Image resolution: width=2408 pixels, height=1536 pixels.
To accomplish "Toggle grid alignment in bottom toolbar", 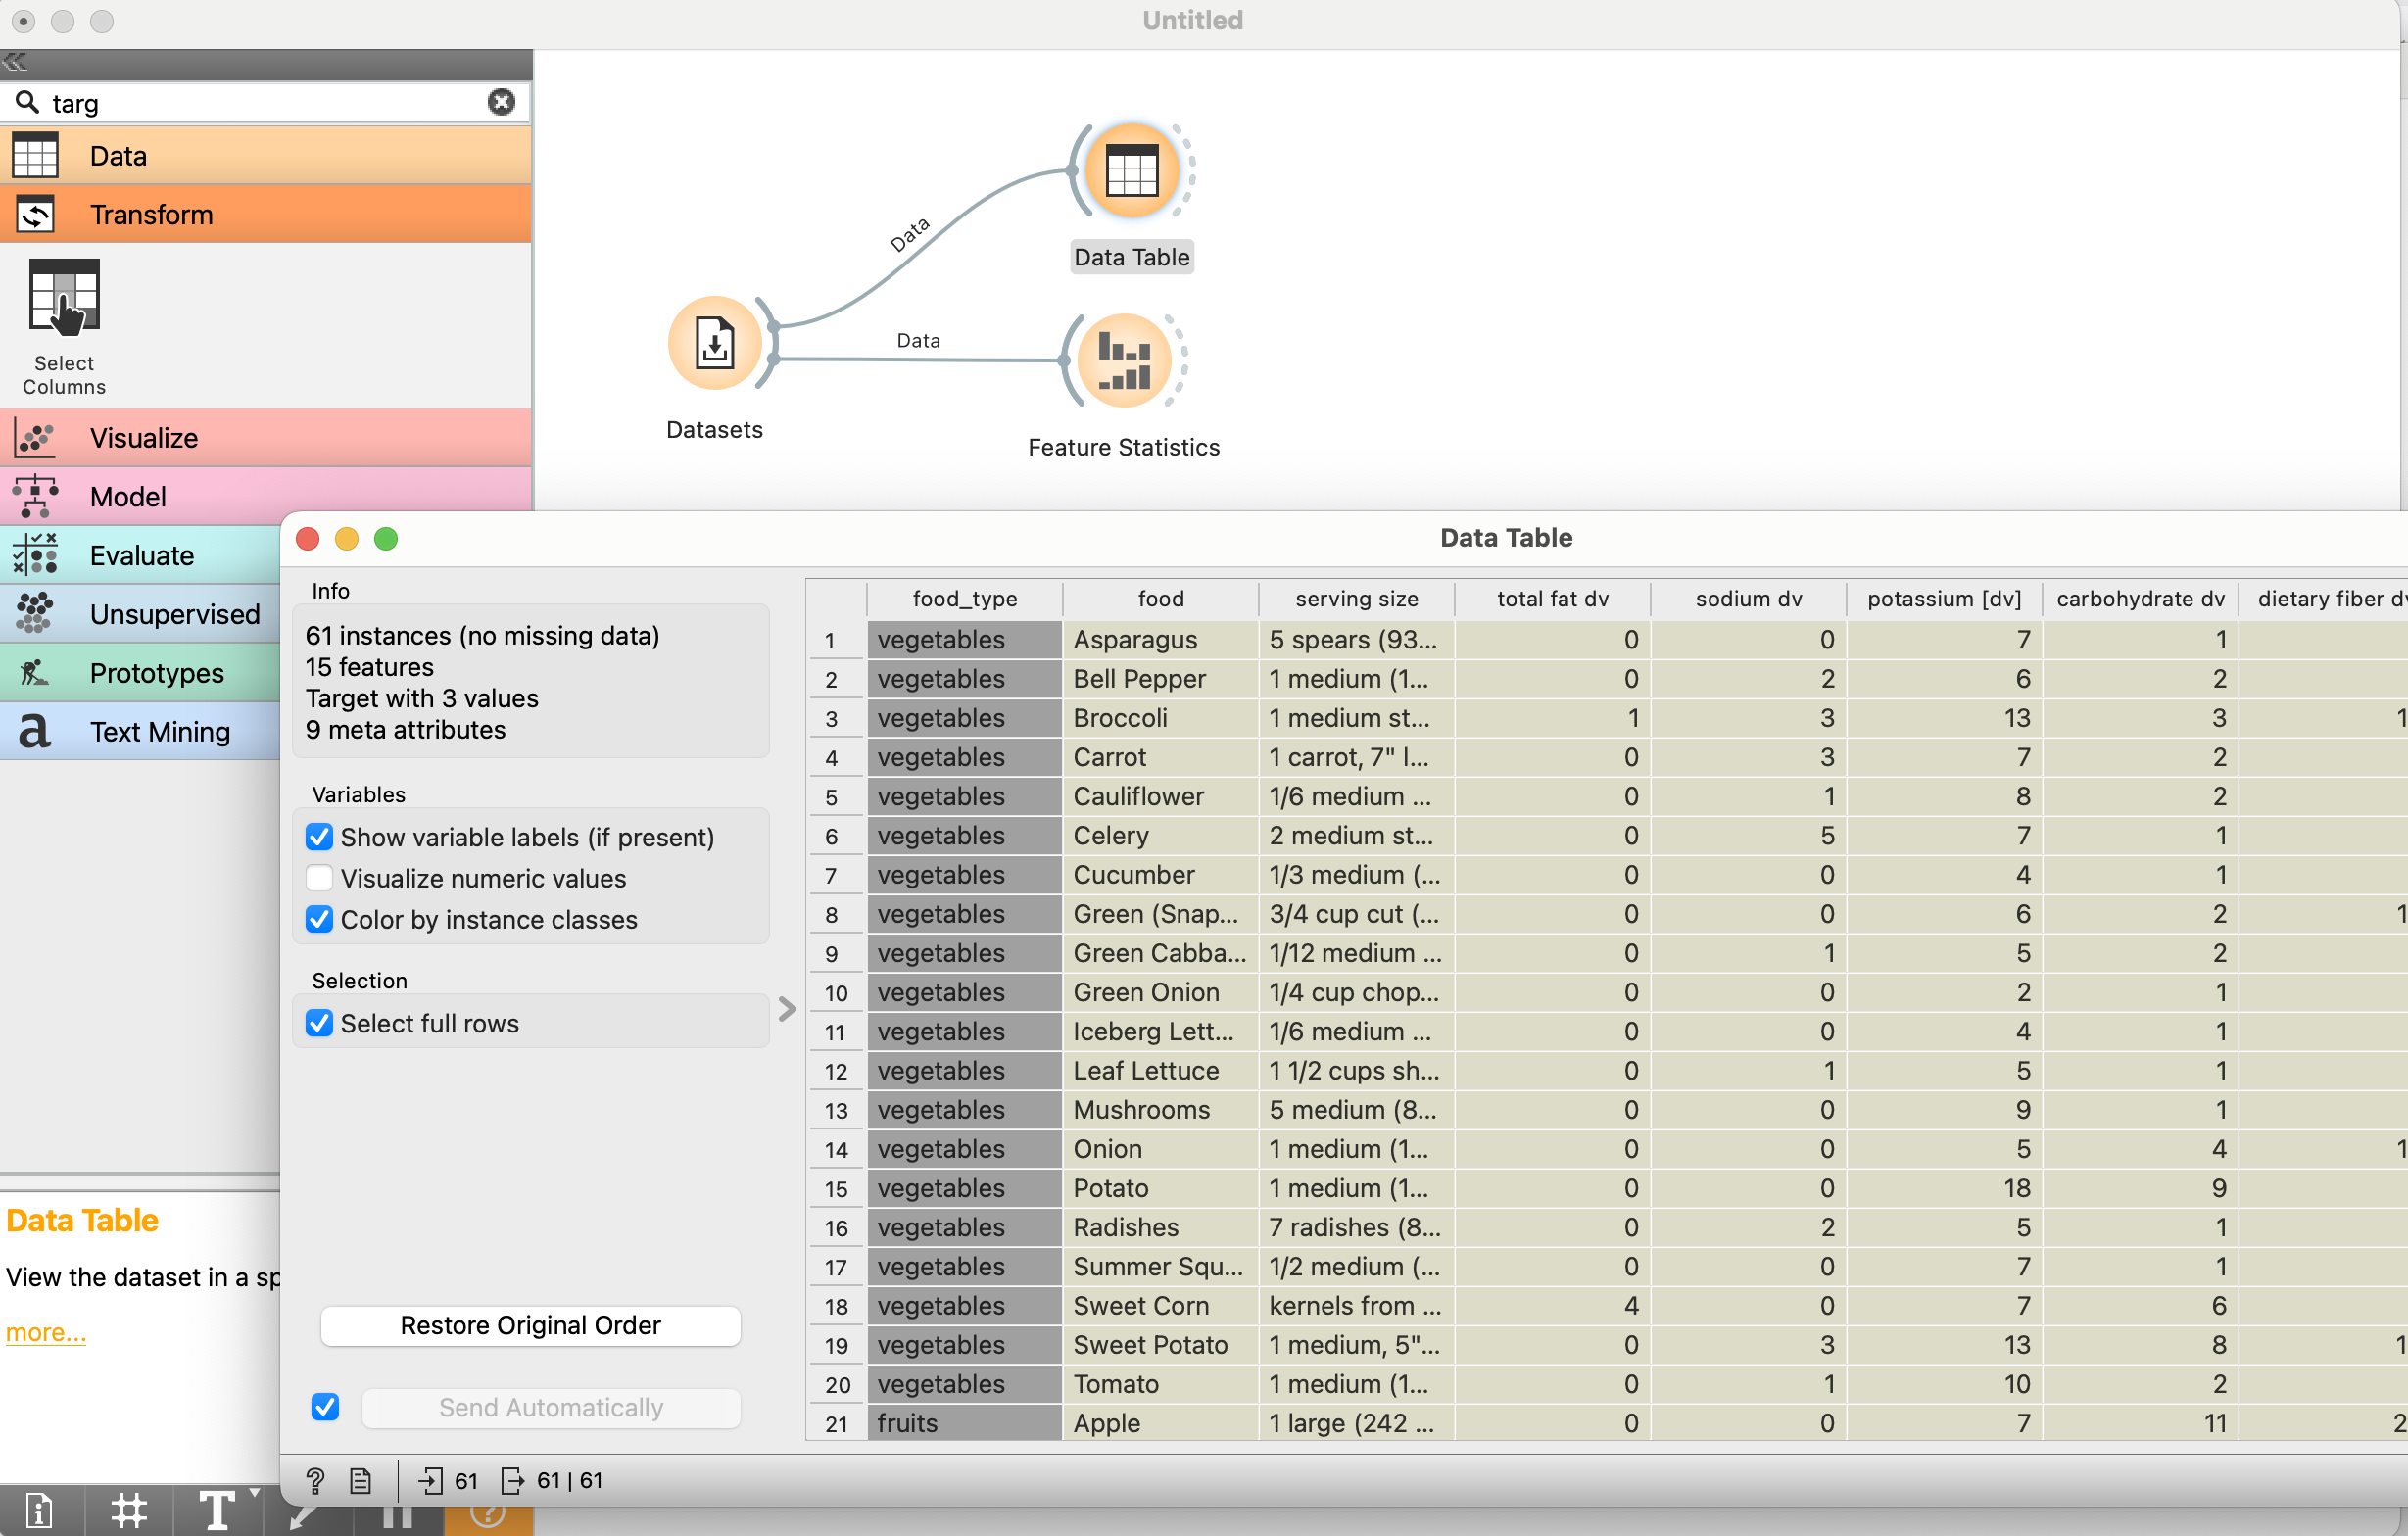I will pyautogui.click(x=129, y=1509).
